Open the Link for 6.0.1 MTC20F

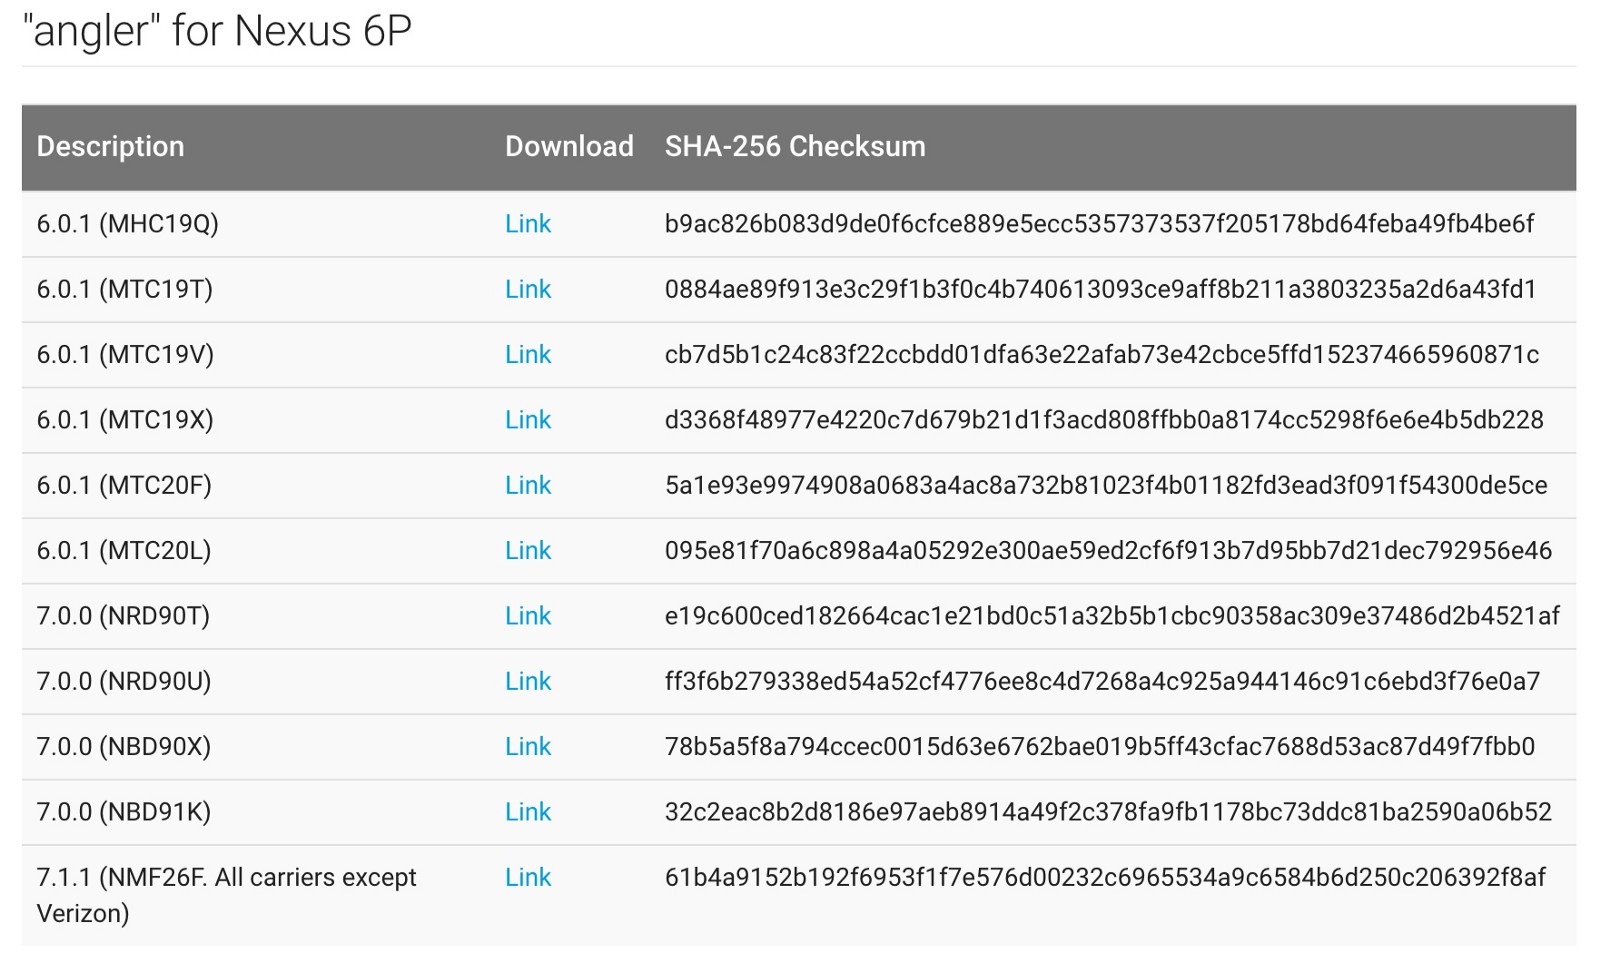click(x=528, y=485)
